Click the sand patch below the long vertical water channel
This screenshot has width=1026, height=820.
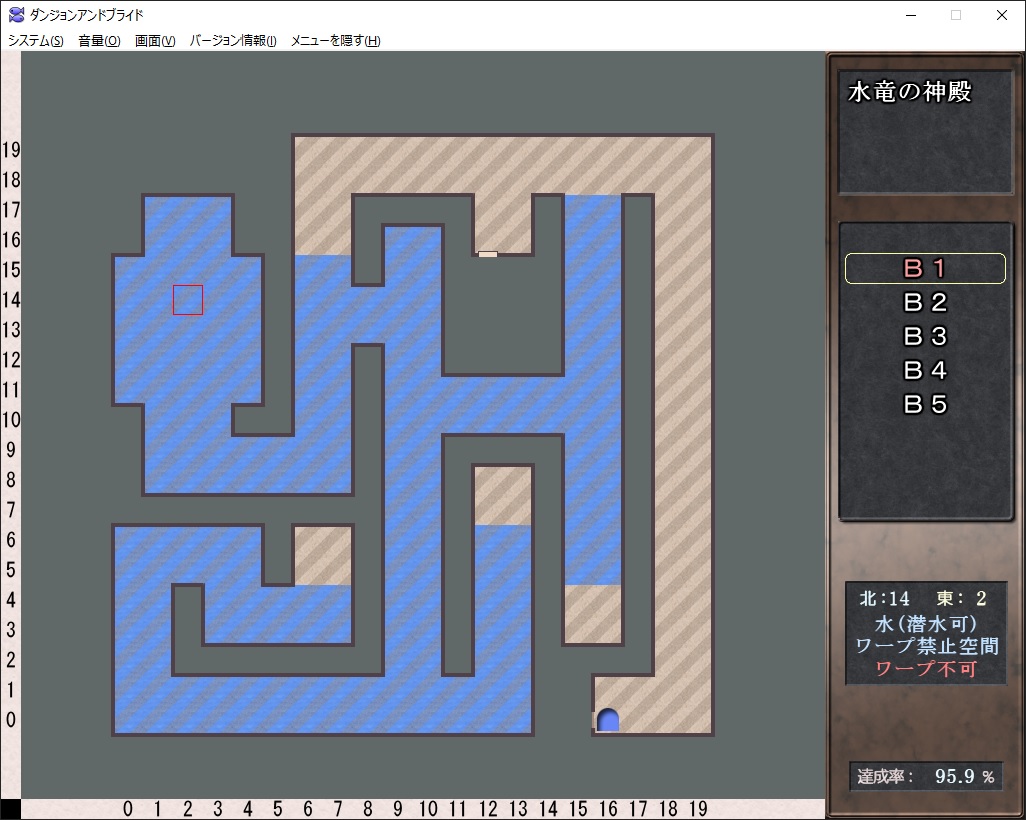pyautogui.click(x=593, y=614)
